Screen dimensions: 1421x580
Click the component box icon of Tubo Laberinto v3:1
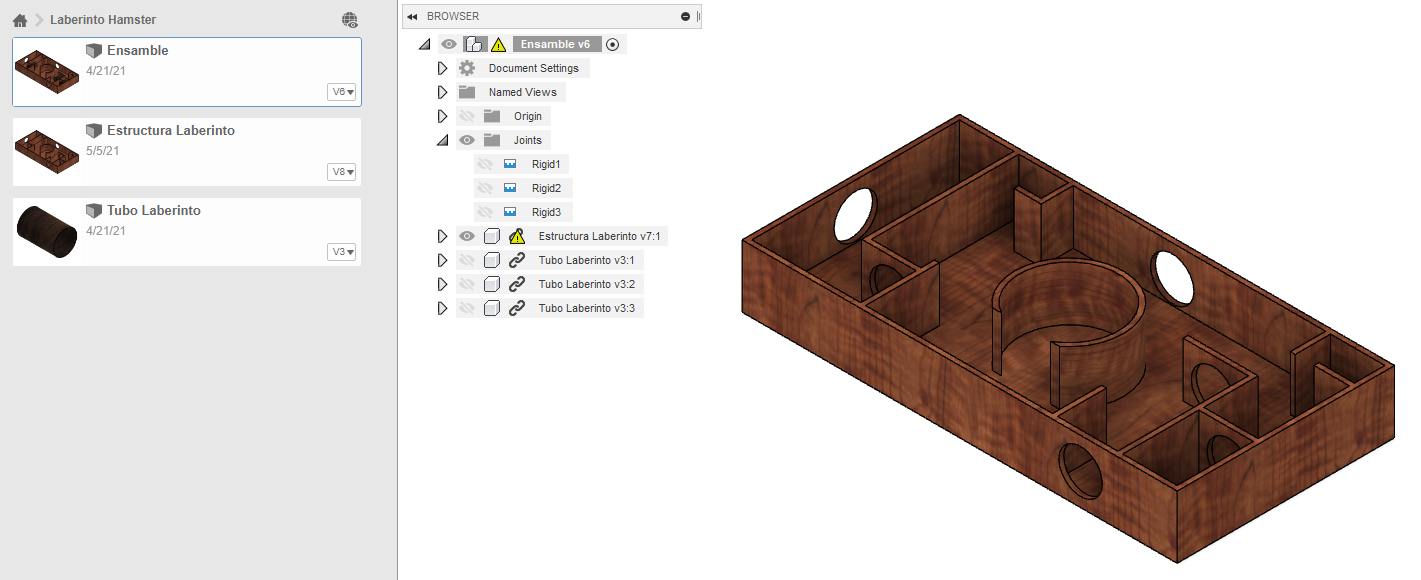492,260
